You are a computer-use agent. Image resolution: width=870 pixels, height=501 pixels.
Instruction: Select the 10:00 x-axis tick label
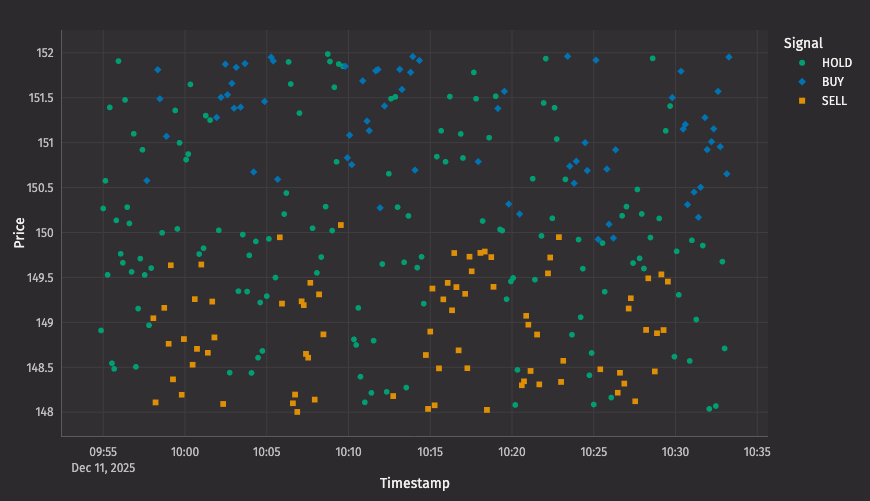pyautogui.click(x=185, y=452)
